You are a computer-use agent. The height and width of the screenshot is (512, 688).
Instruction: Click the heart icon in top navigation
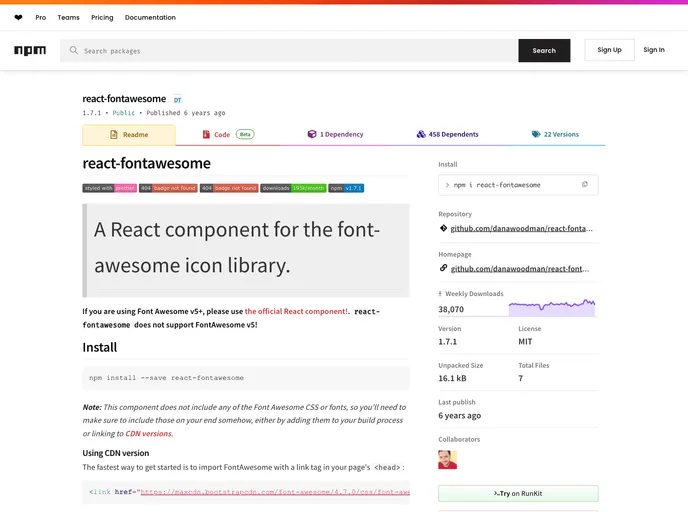[x=18, y=18]
